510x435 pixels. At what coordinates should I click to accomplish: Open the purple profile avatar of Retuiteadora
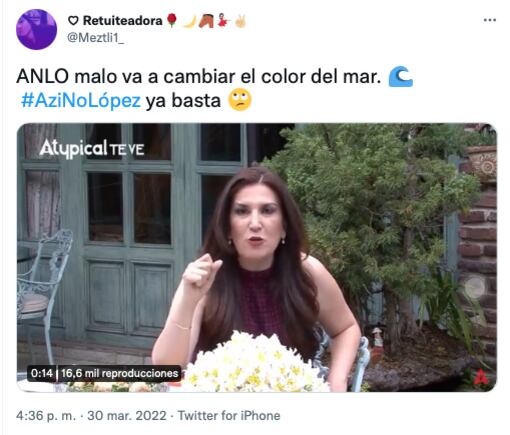click(x=36, y=29)
